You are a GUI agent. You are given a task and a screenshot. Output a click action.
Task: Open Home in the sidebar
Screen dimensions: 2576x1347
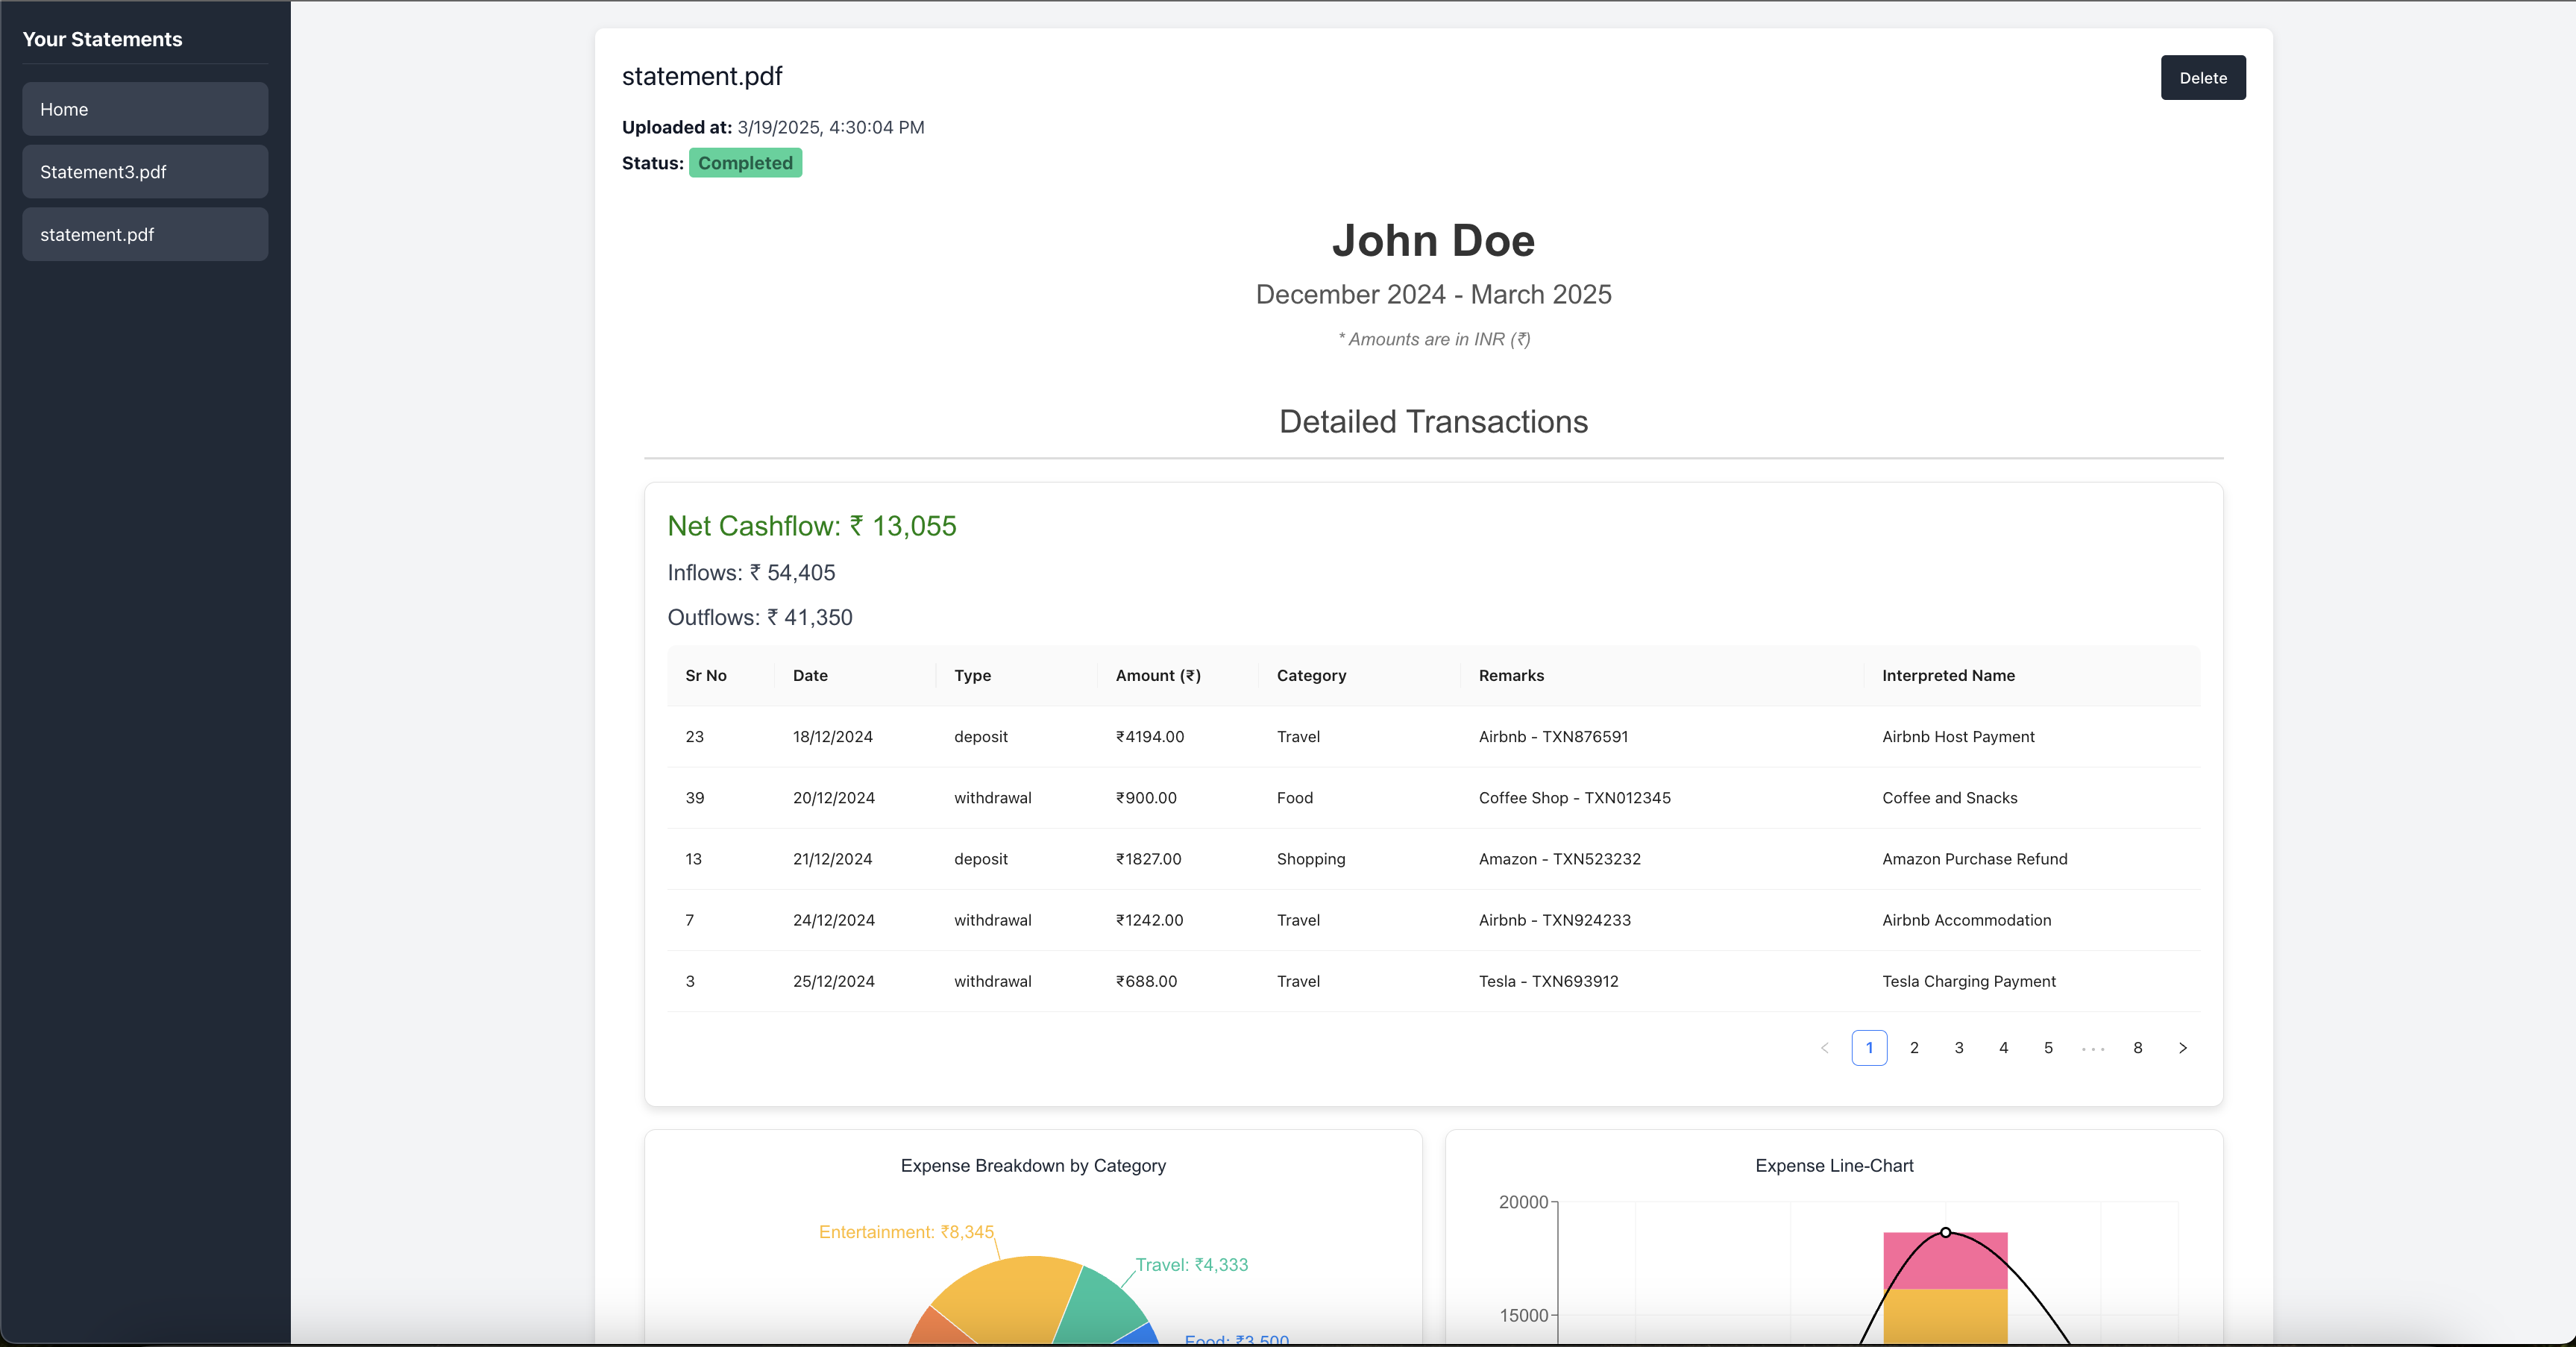[145, 109]
